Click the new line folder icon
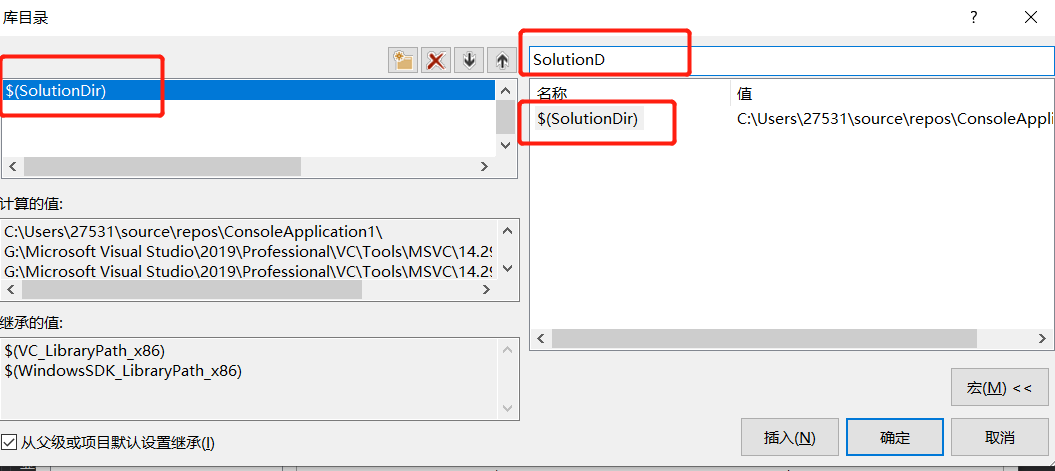Viewport: 1055px width, 471px height. pos(403,60)
